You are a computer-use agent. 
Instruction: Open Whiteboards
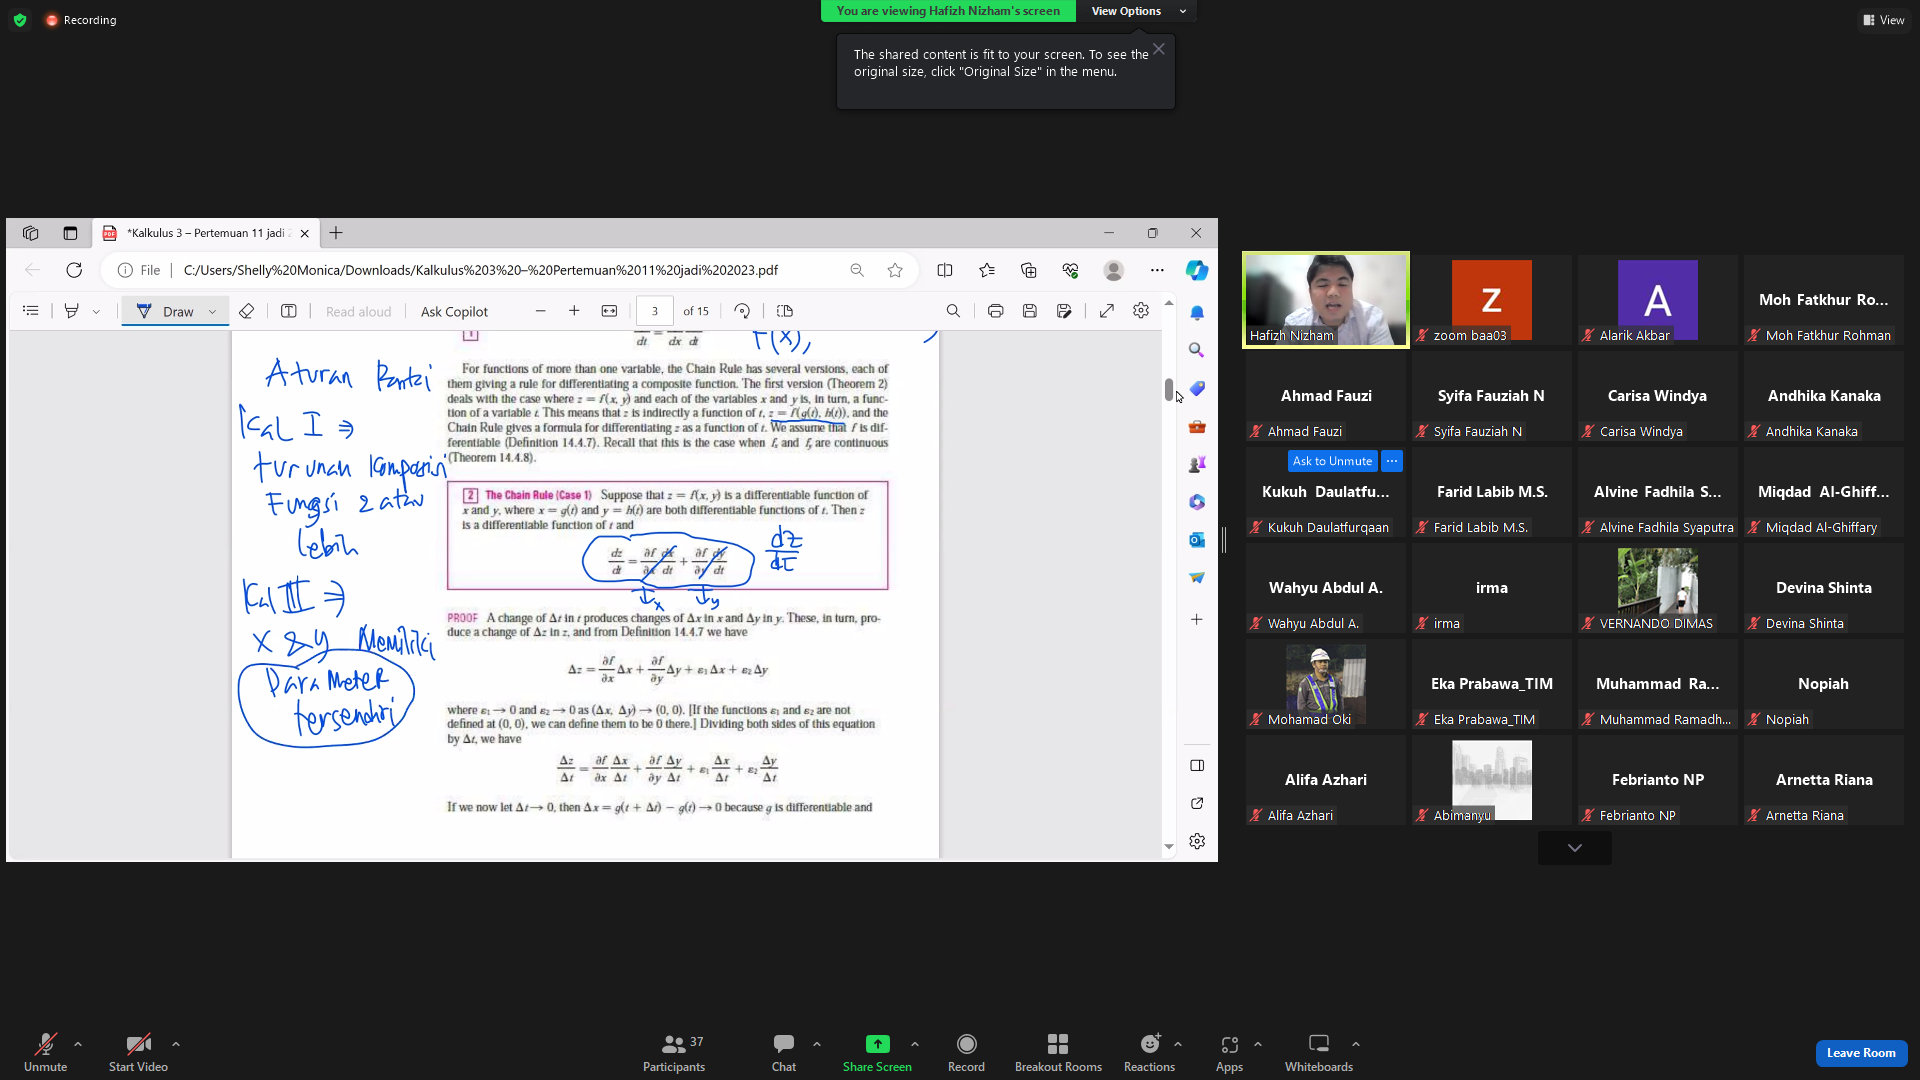(1319, 1052)
